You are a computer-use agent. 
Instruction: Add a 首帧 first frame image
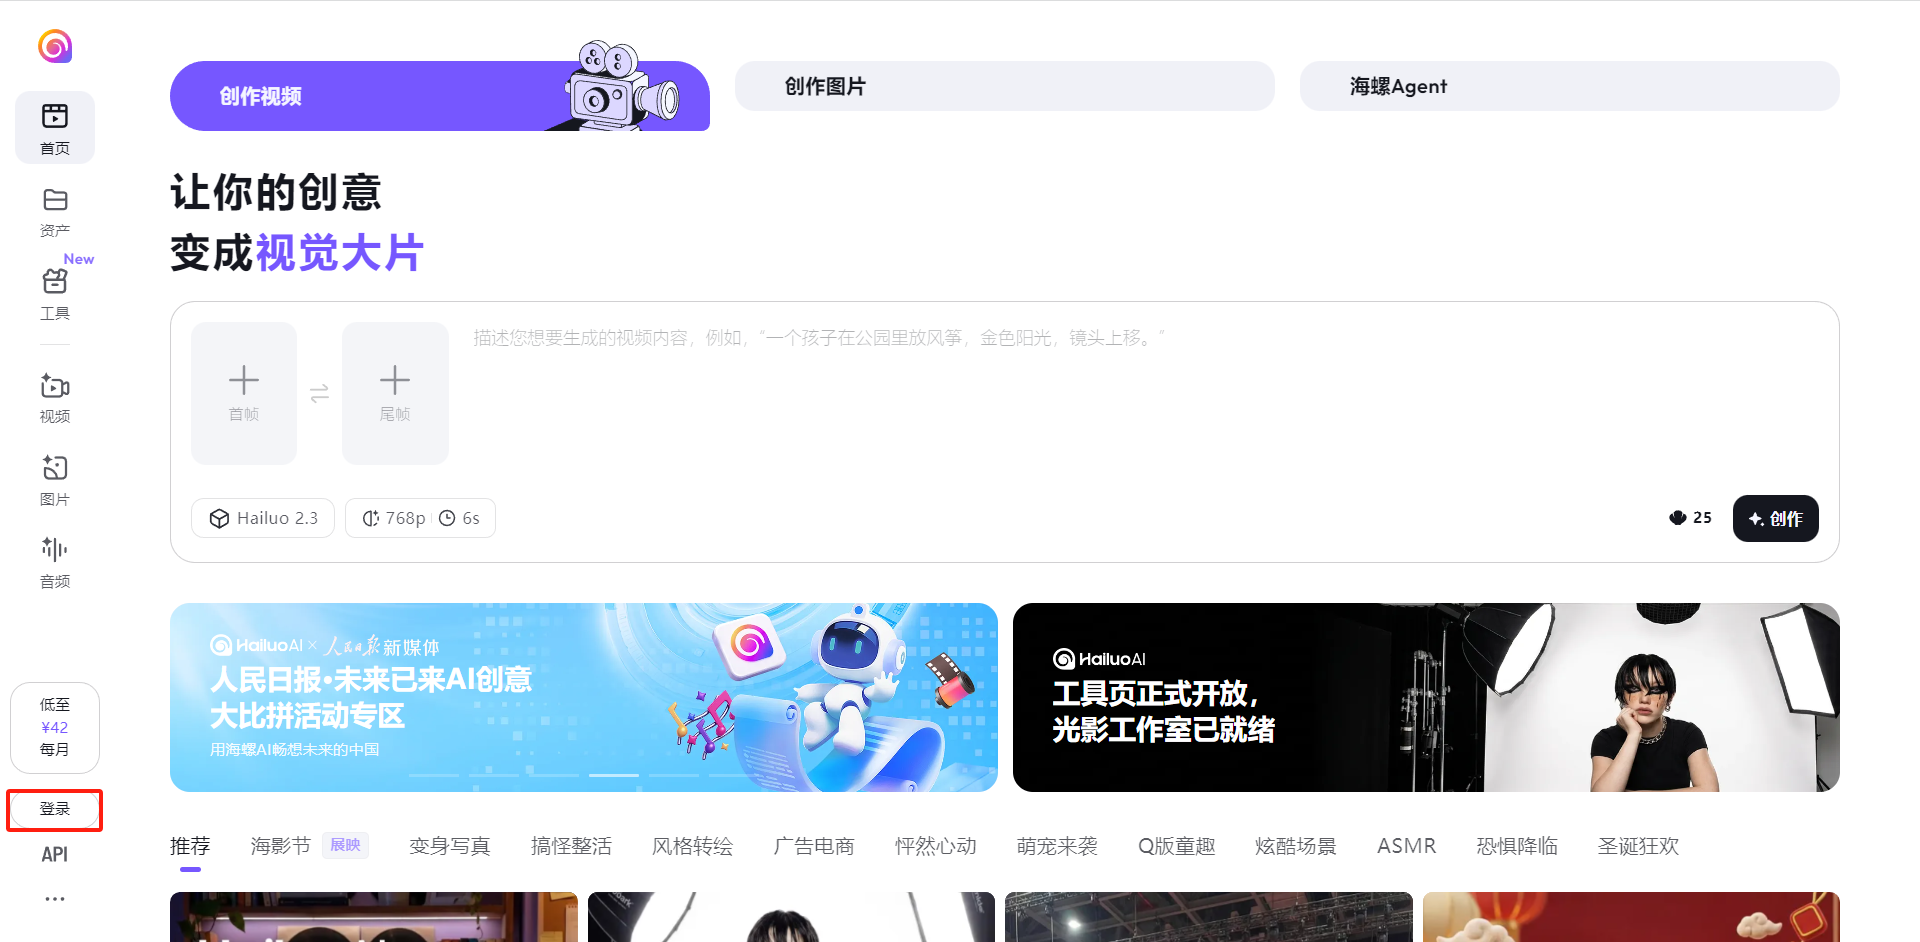click(244, 393)
